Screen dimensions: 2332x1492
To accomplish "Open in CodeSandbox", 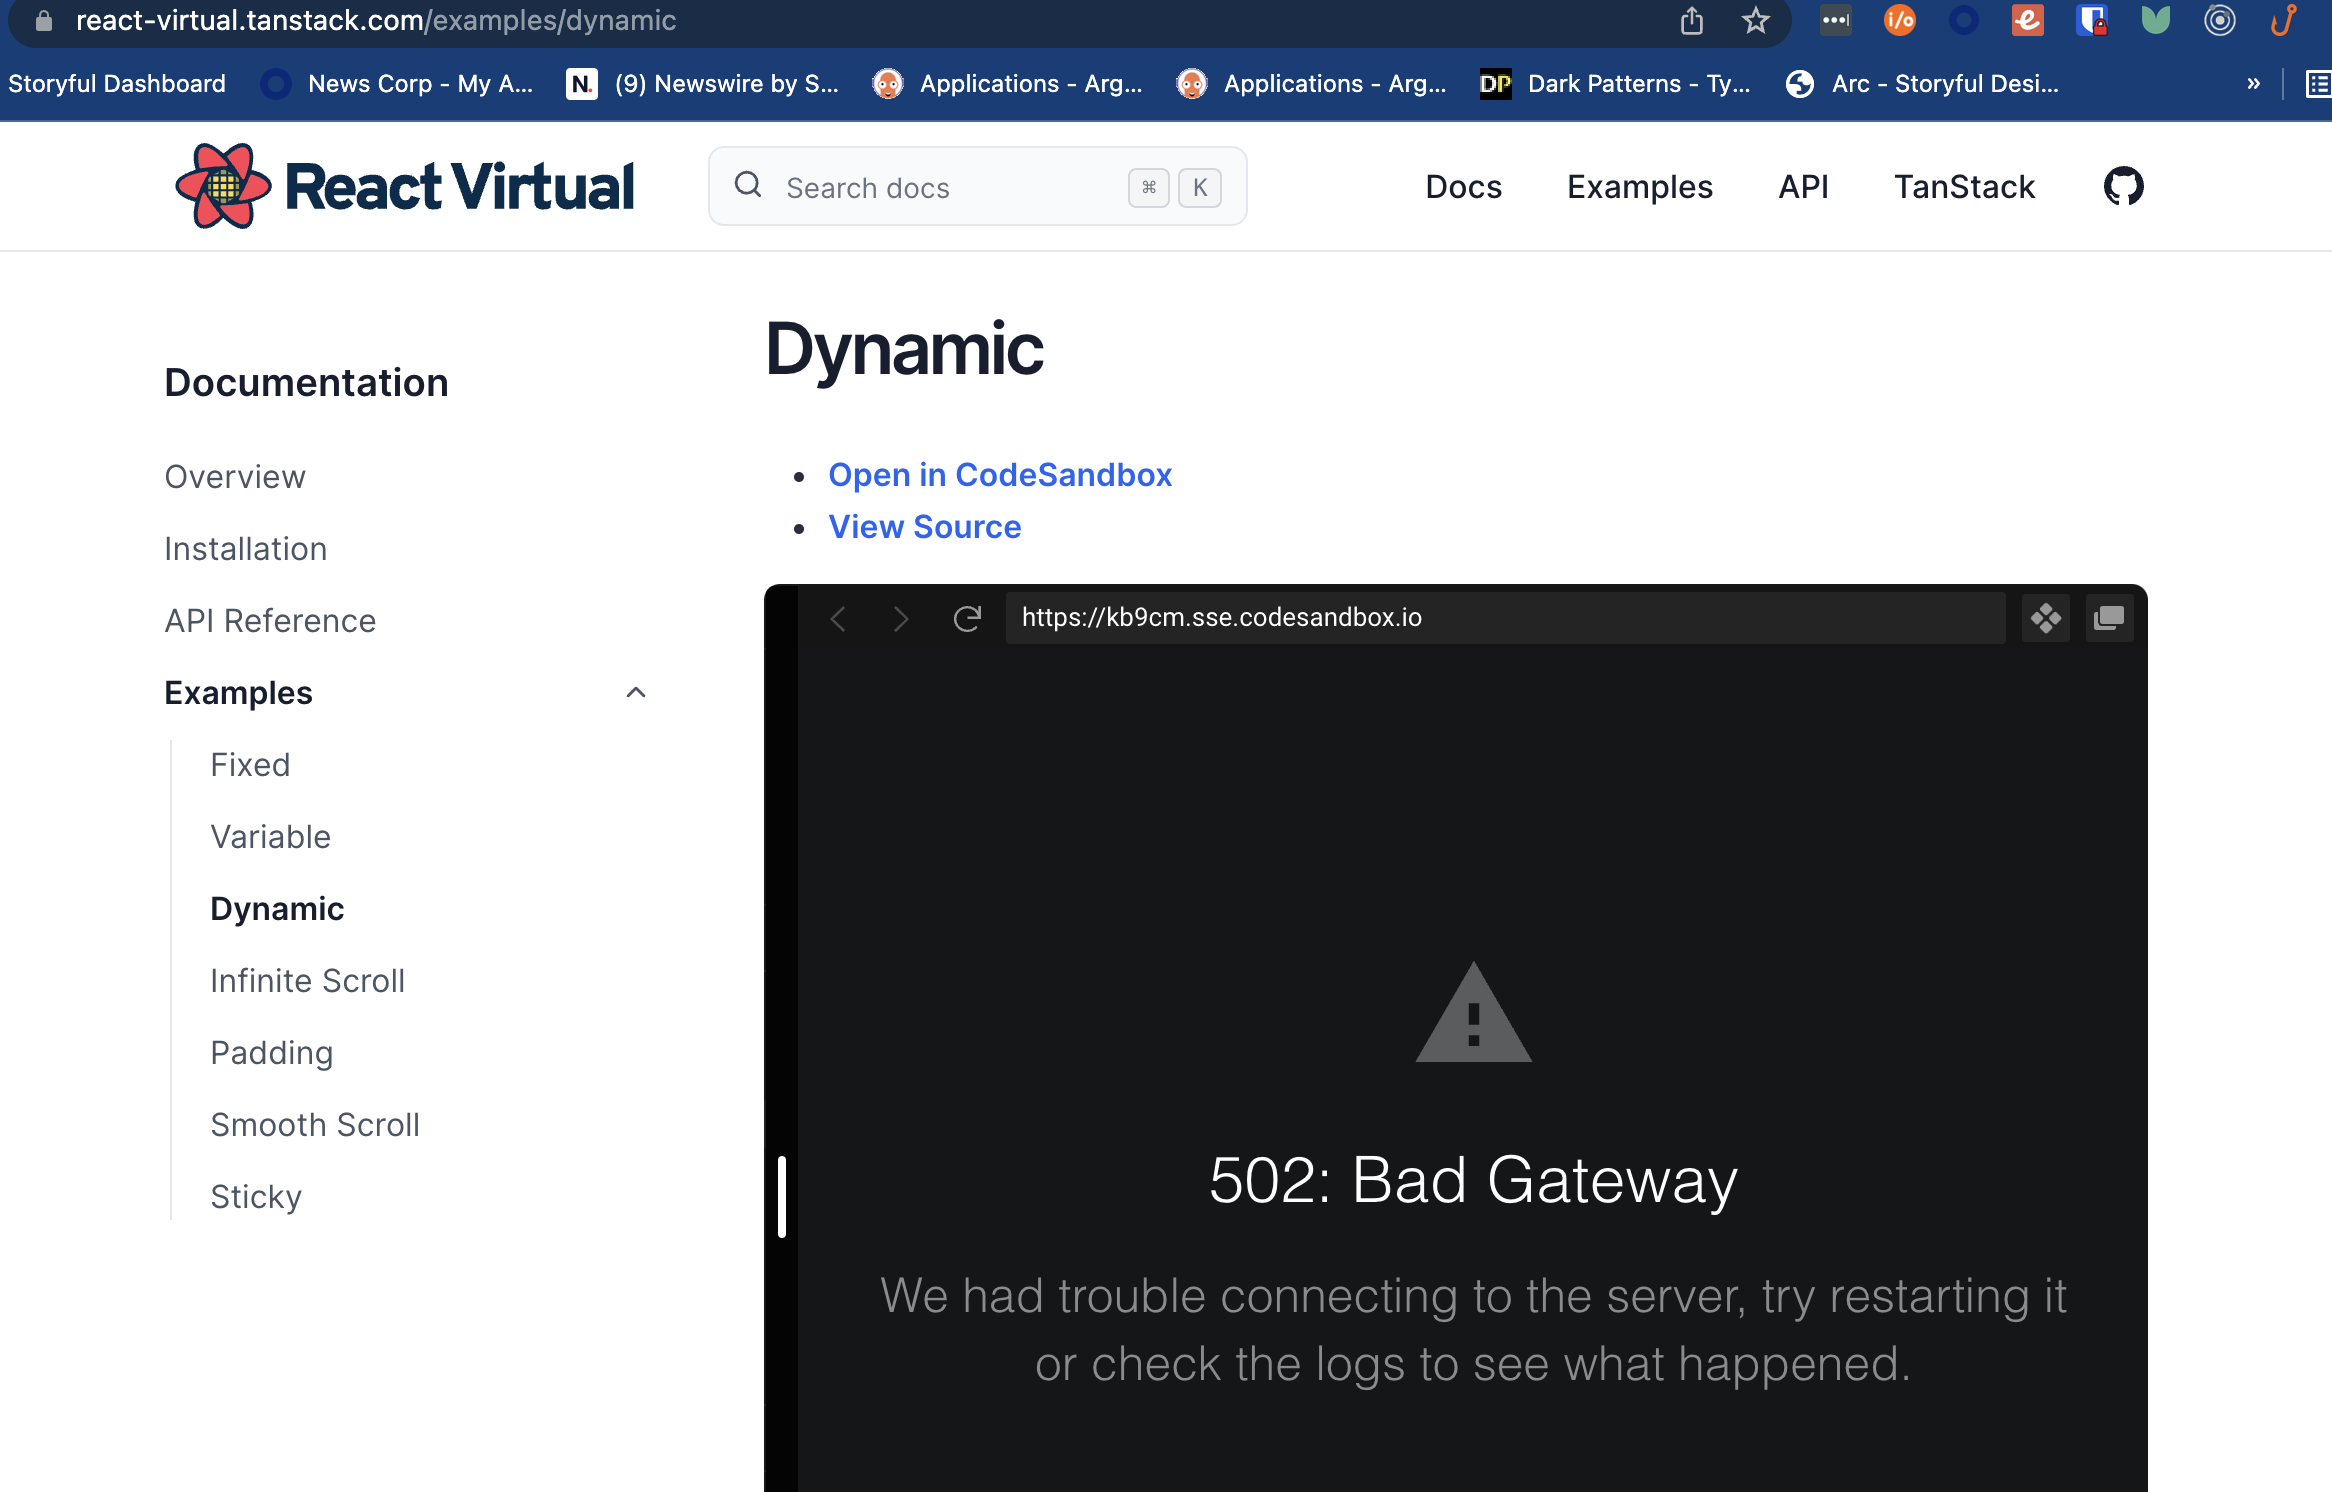I will coord(999,474).
